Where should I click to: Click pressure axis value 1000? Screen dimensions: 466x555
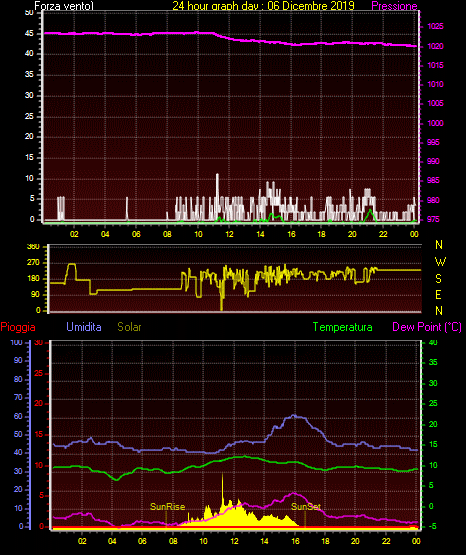click(x=435, y=123)
